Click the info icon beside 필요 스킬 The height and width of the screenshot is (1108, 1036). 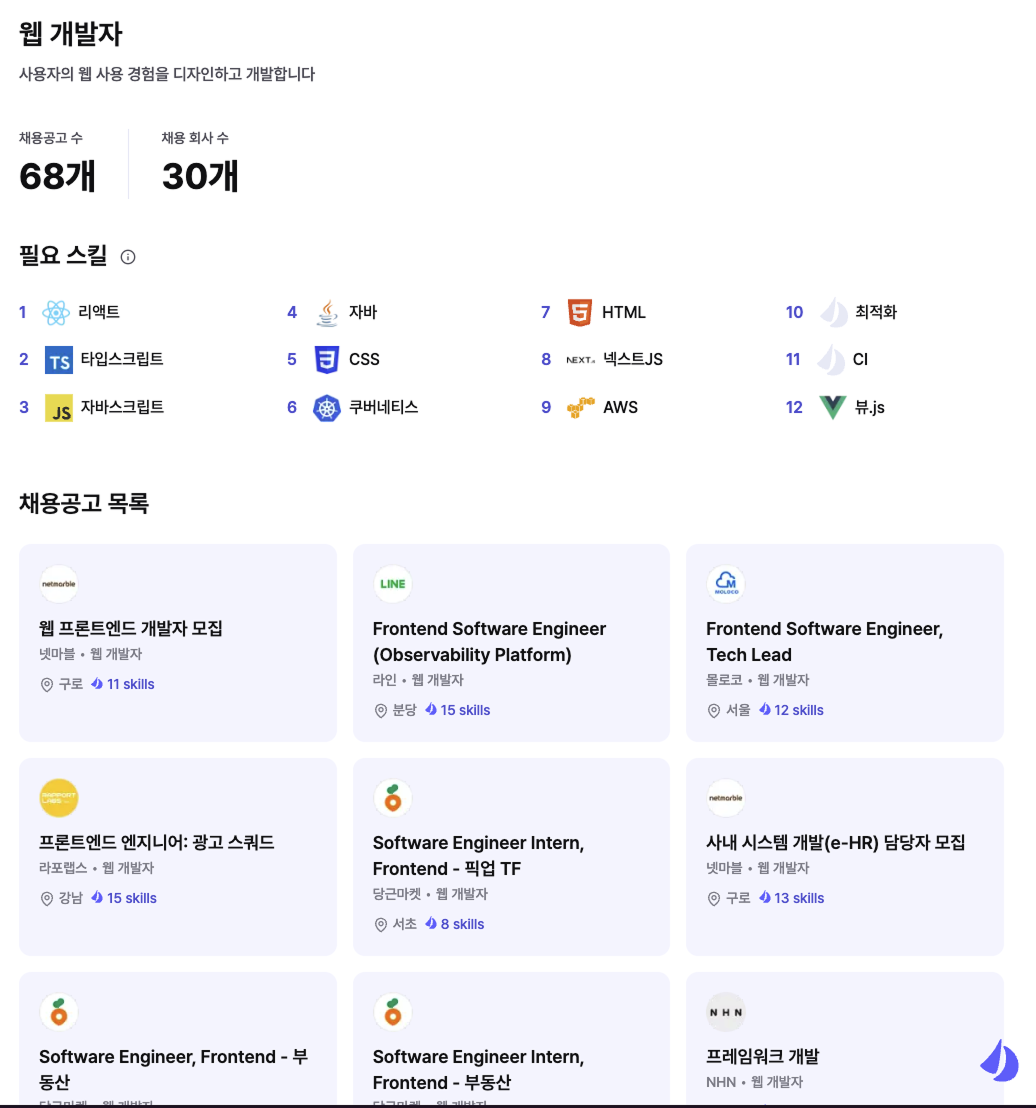(x=128, y=257)
